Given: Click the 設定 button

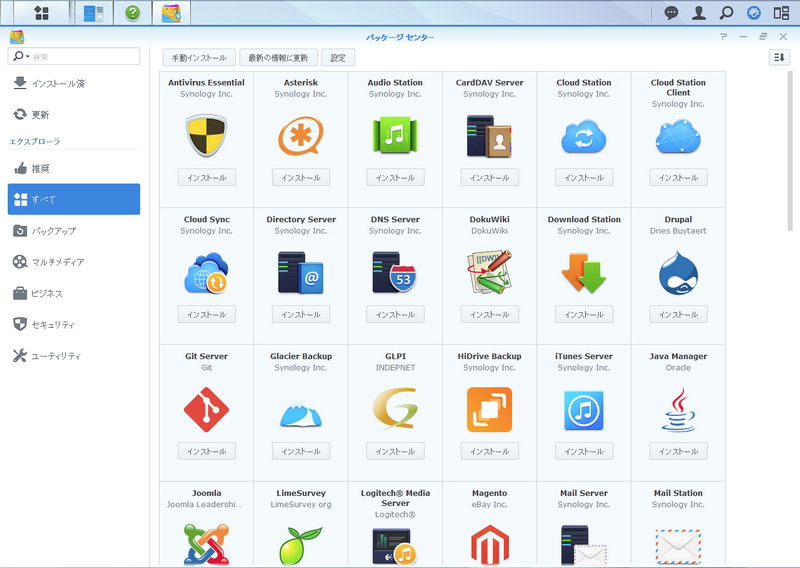Looking at the screenshot, I should point(338,58).
